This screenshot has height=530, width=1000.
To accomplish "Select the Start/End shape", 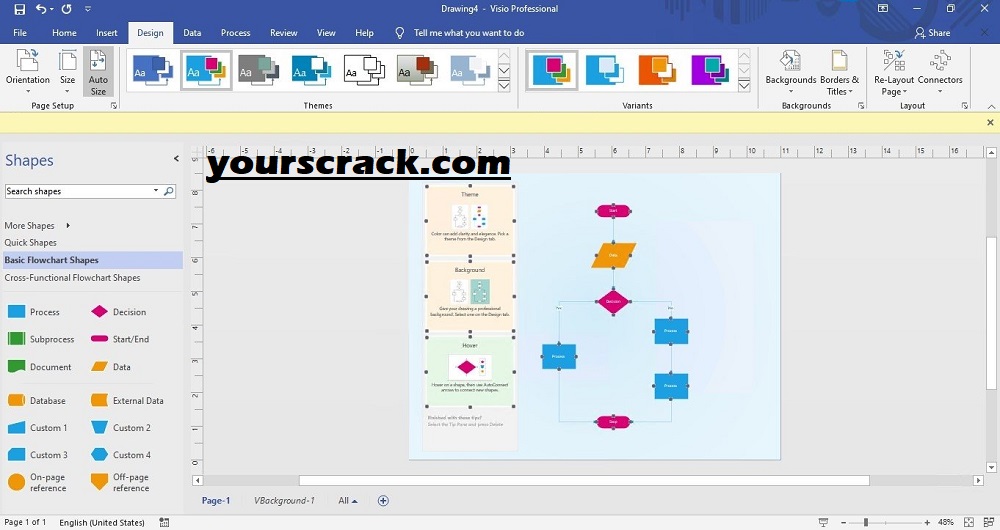I will tap(99, 339).
